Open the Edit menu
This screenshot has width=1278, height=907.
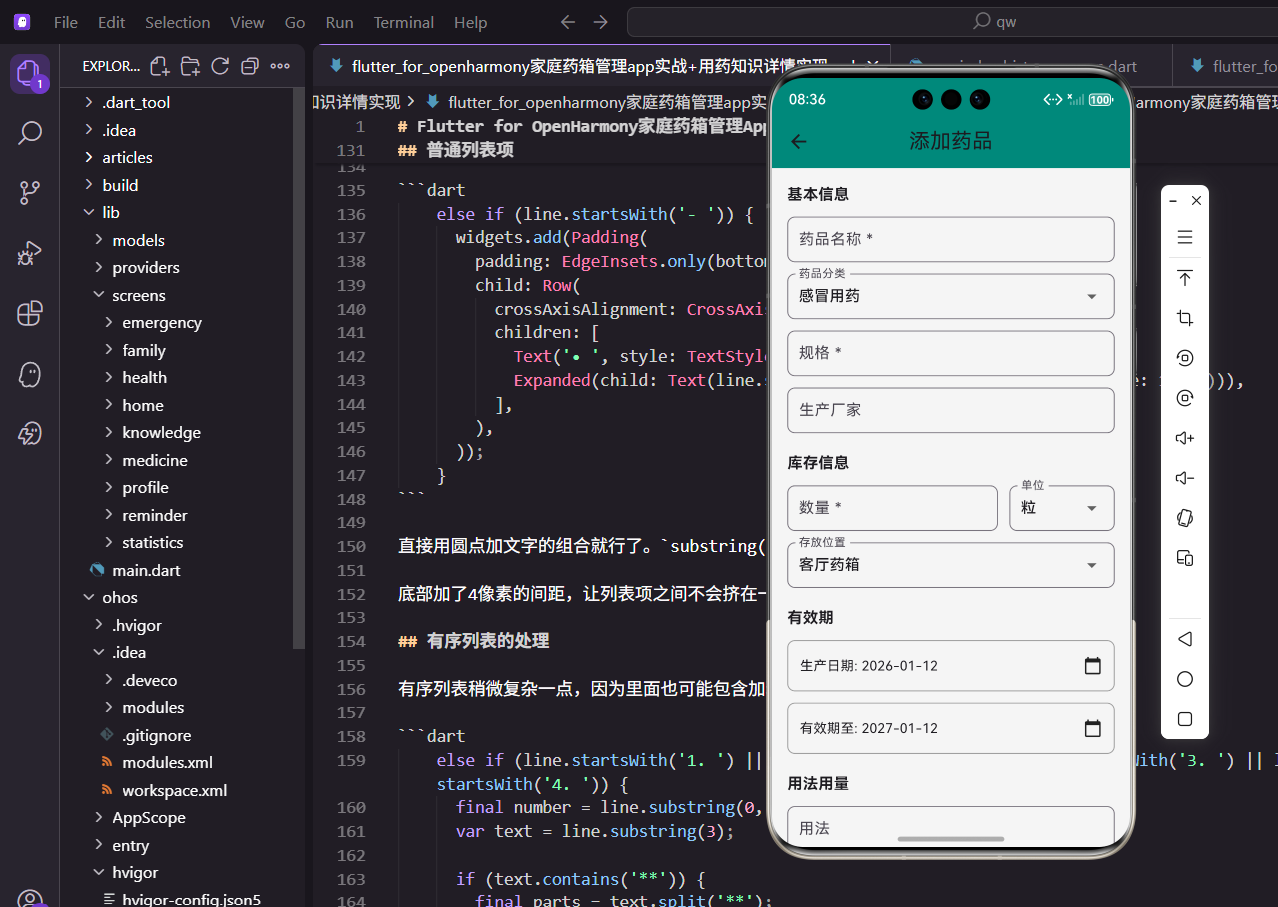(111, 22)
